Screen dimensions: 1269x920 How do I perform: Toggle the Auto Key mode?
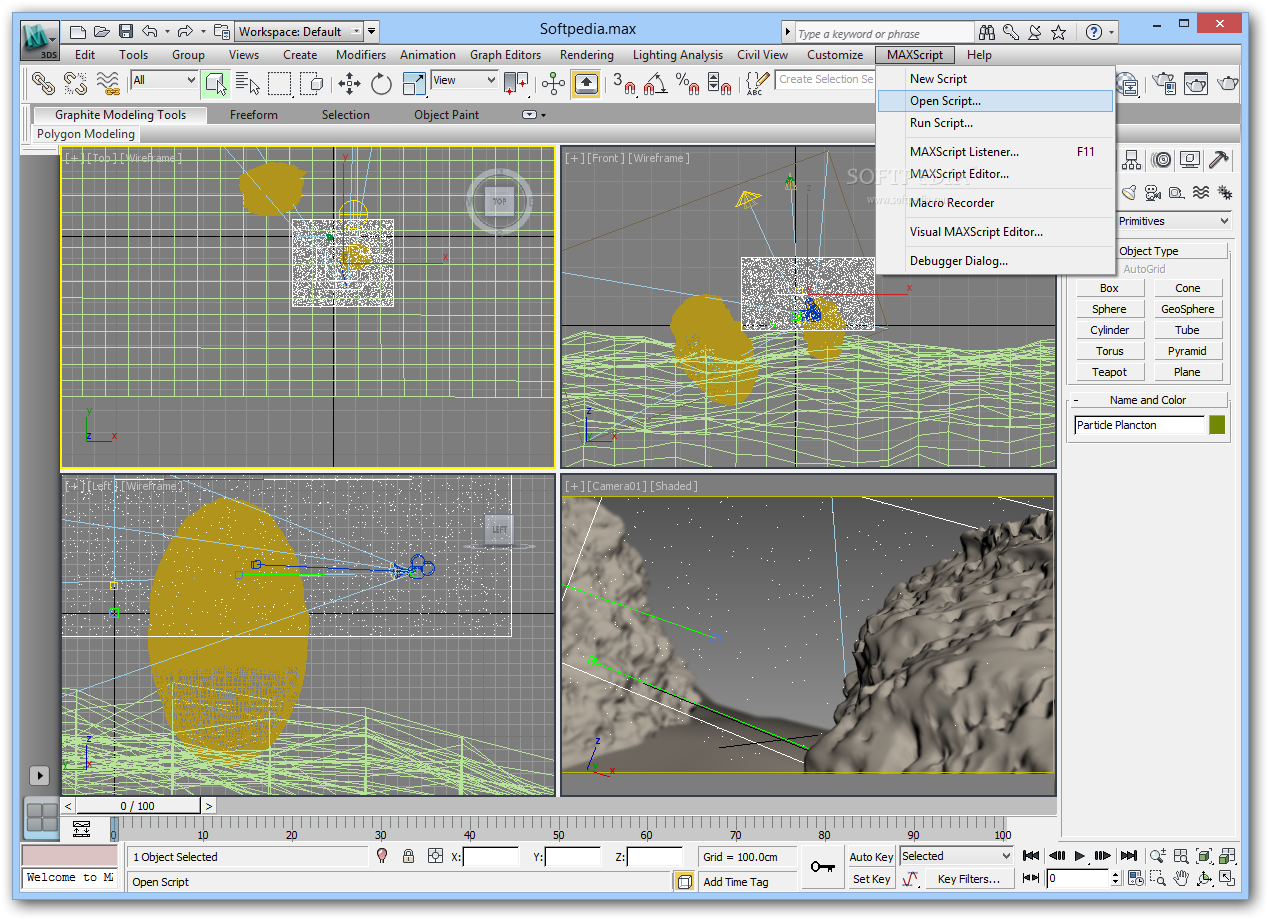pos(871,857)
